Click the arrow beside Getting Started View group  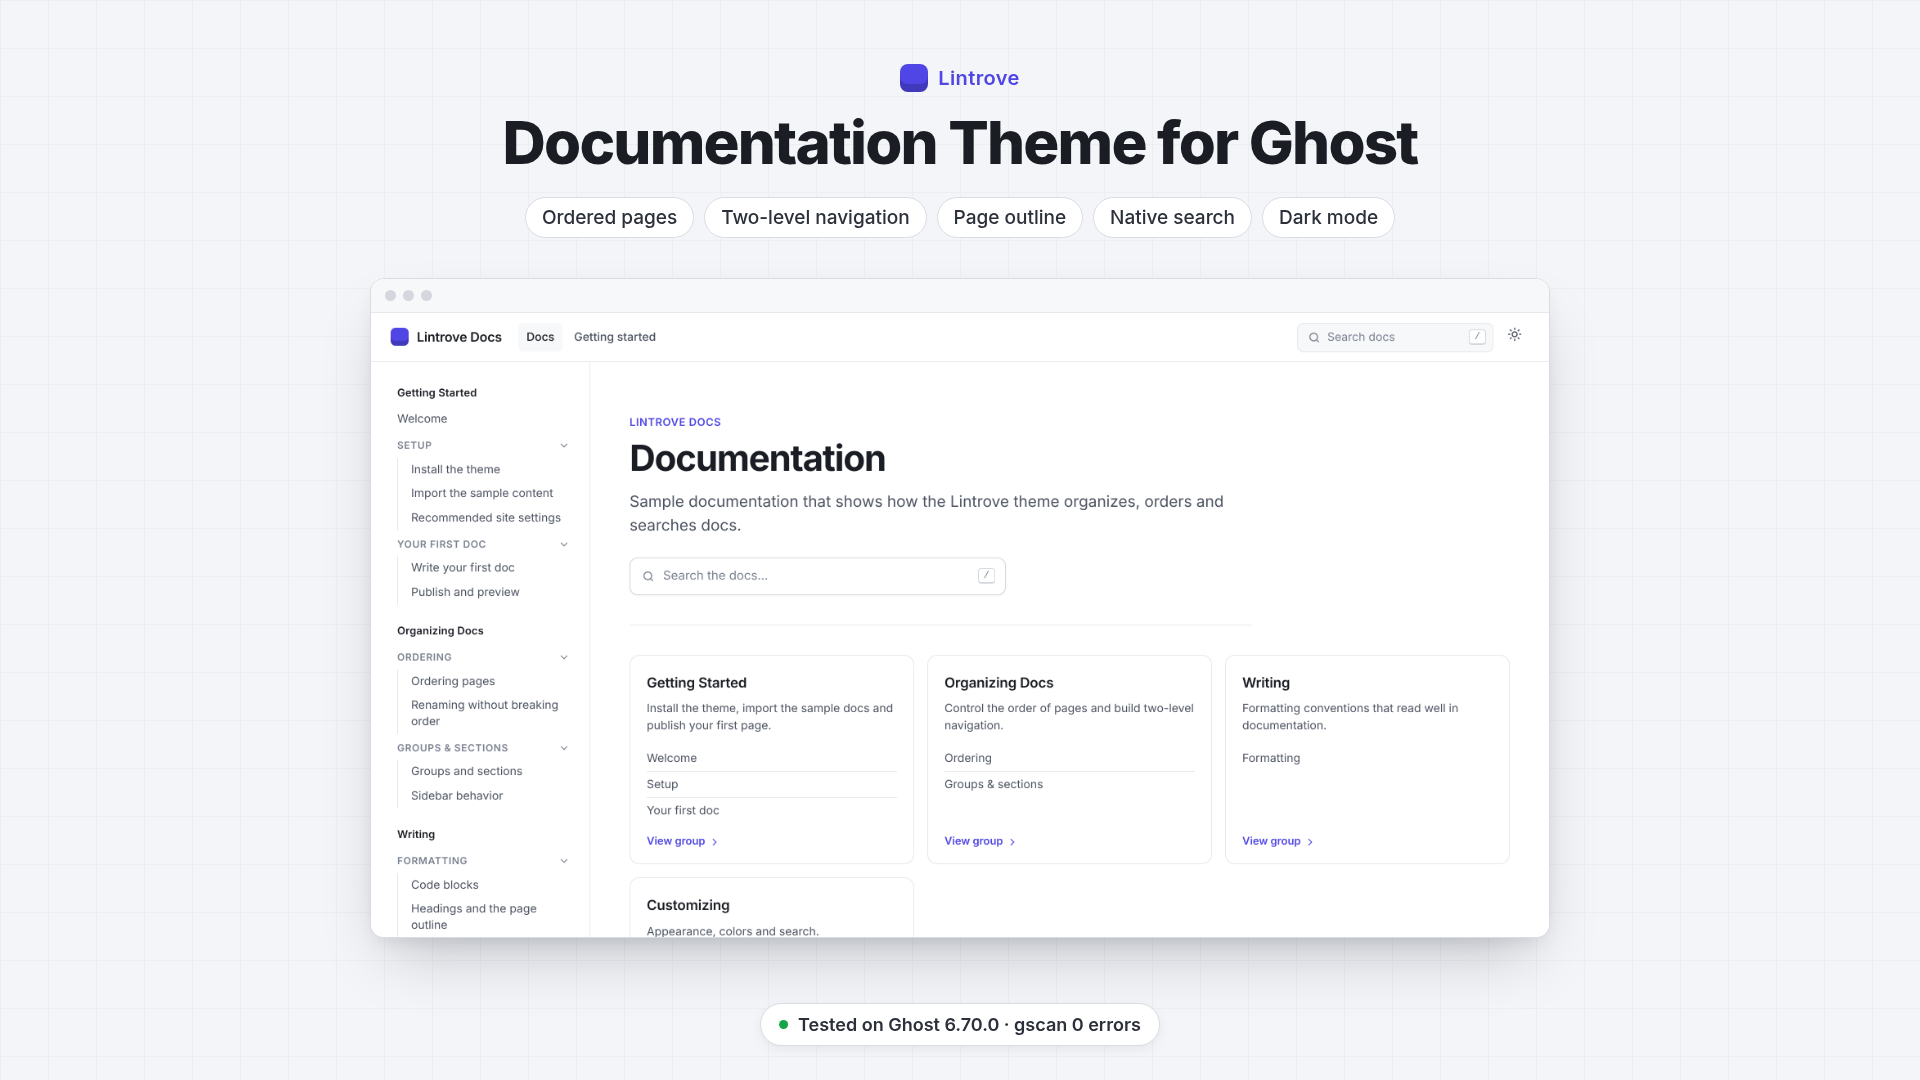714,842
